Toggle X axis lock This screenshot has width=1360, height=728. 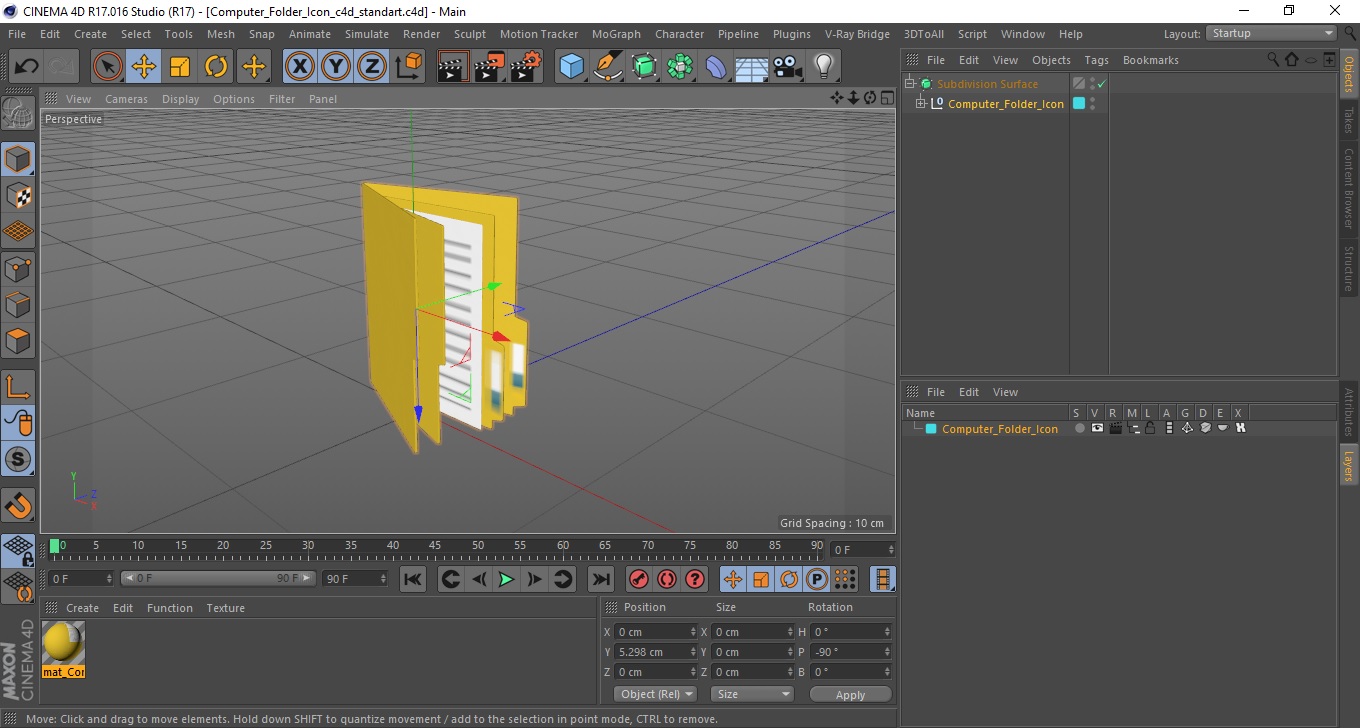pos(299,67)
